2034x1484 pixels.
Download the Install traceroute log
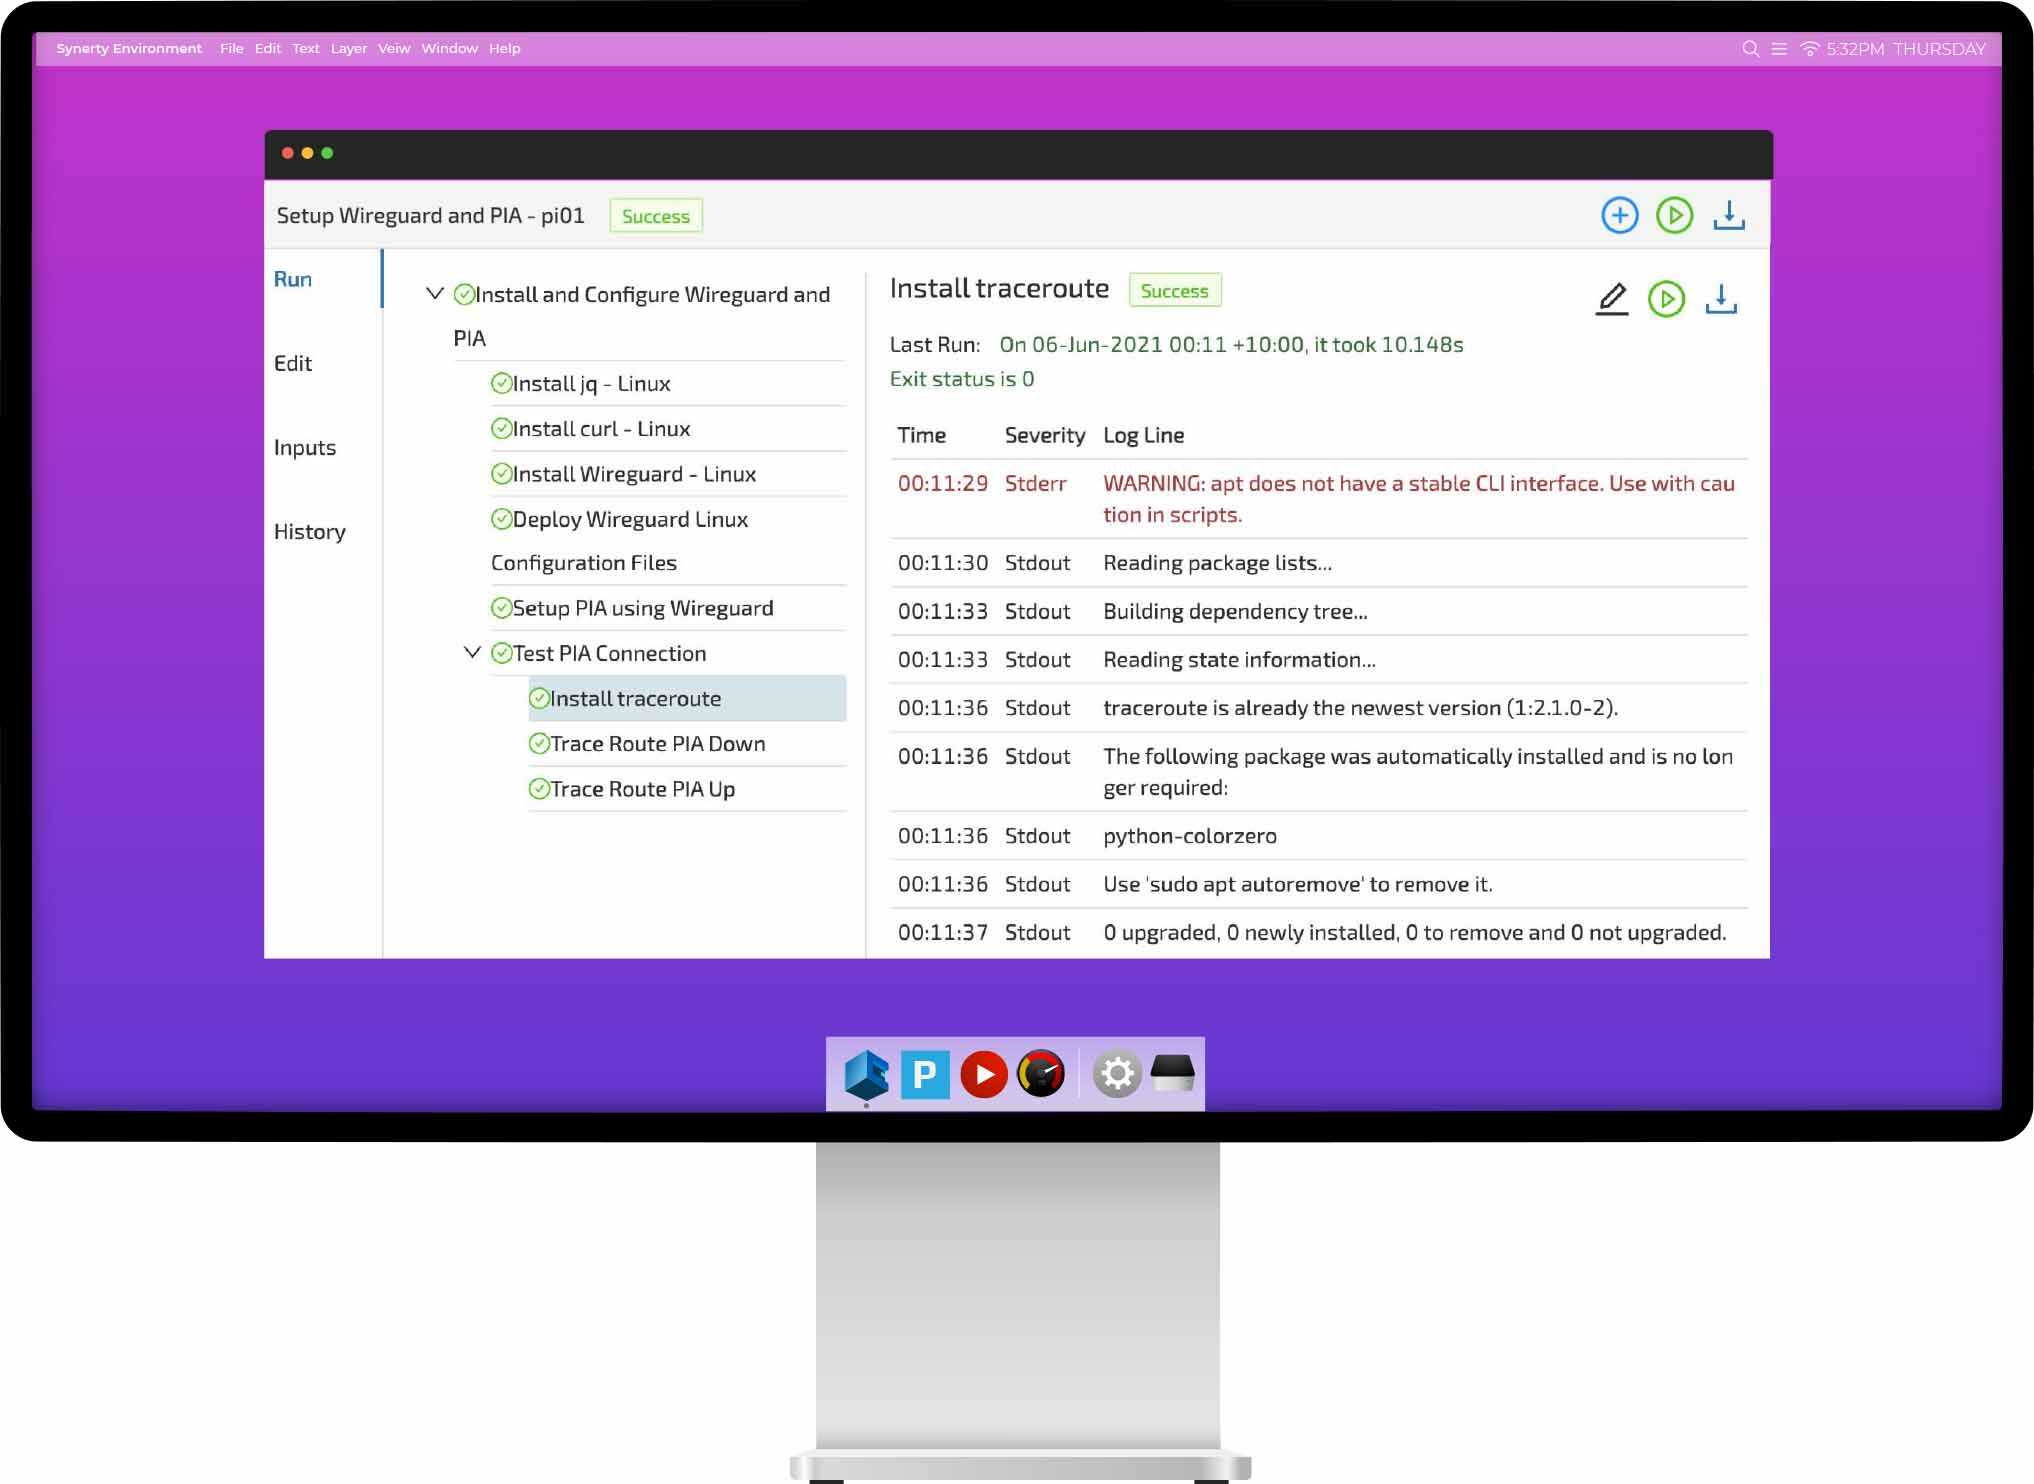[x=1722, y=298]
